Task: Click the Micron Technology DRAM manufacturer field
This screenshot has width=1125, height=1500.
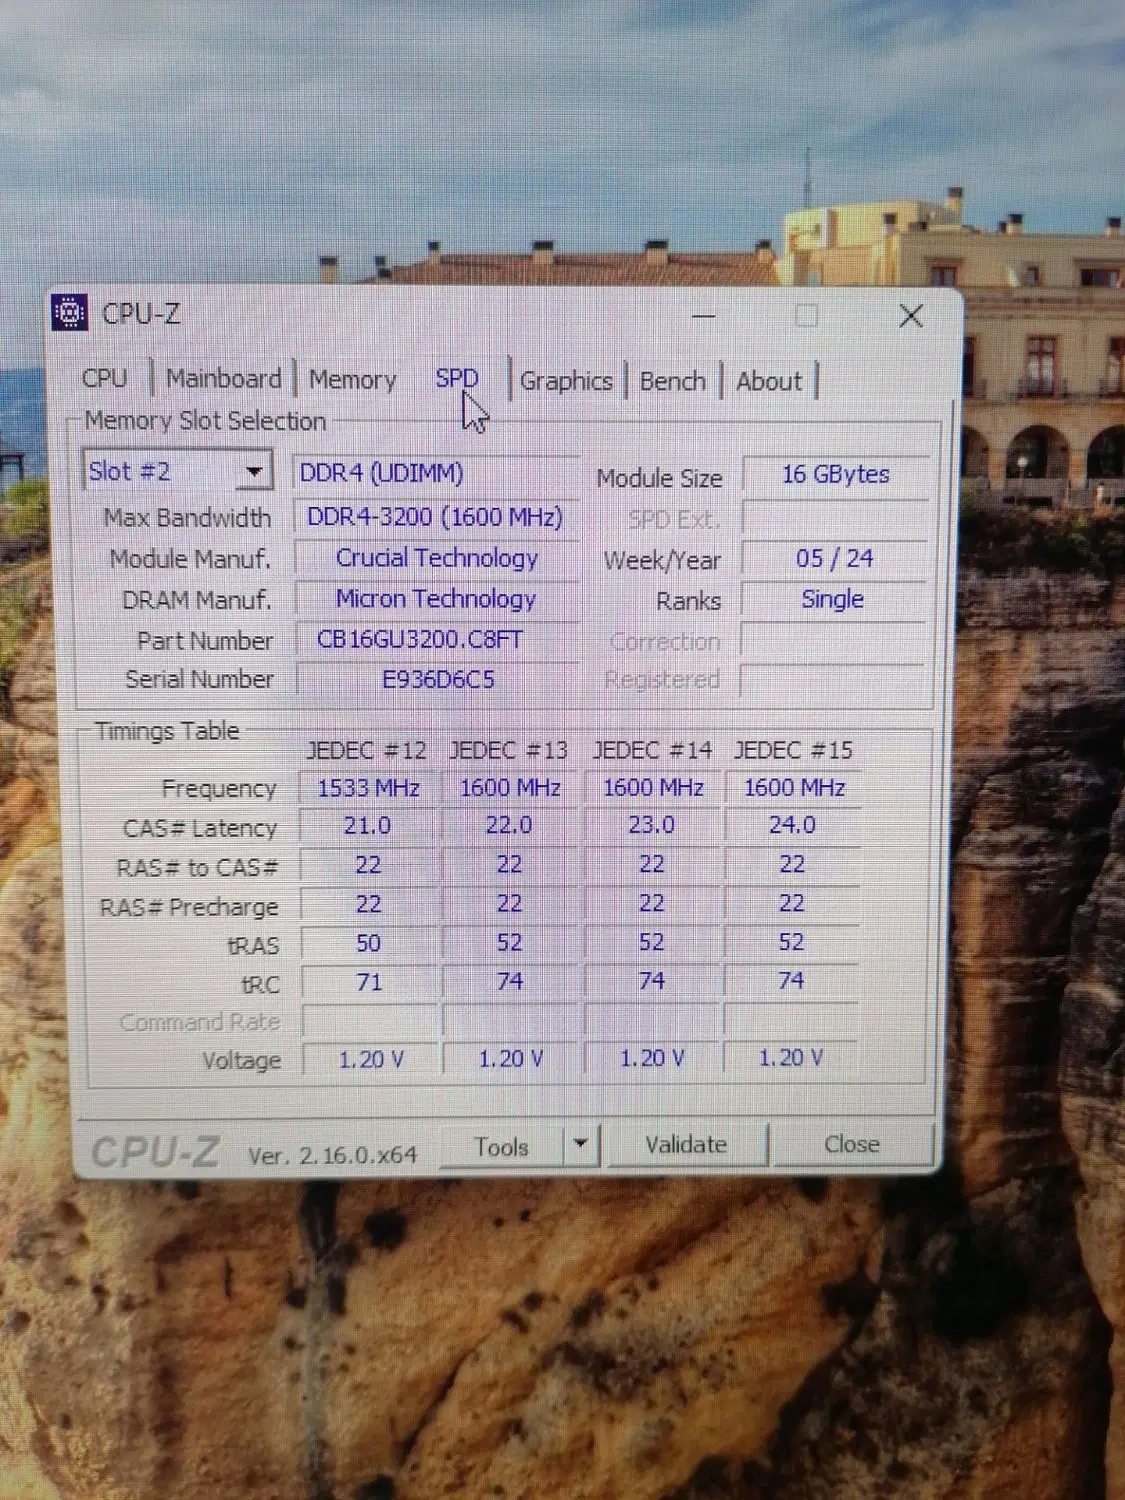Action: tap(436, 599)
